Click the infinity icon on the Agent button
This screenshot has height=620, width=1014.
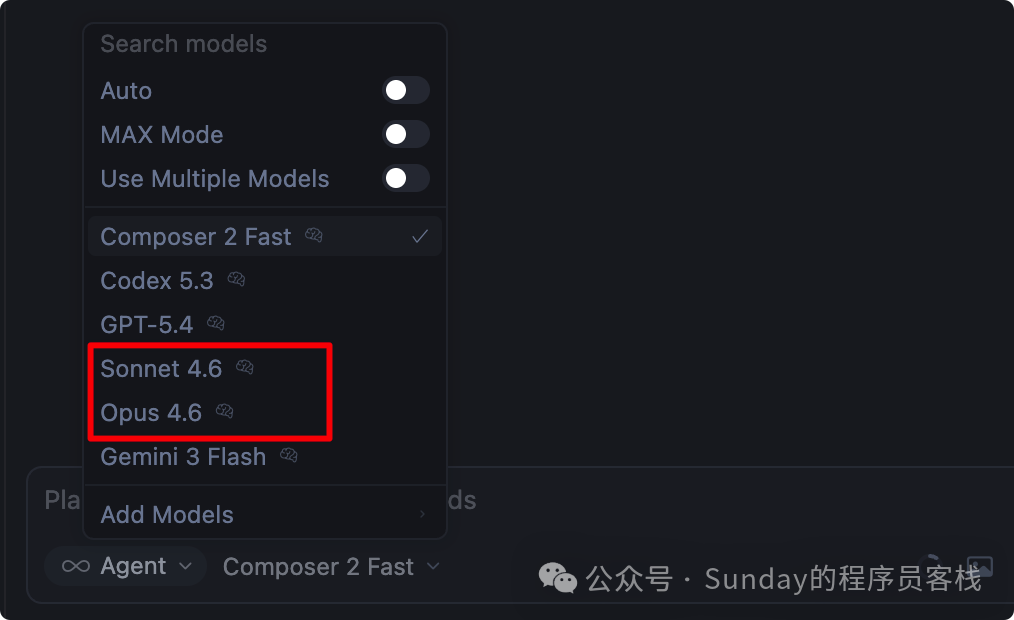(76, 567)
